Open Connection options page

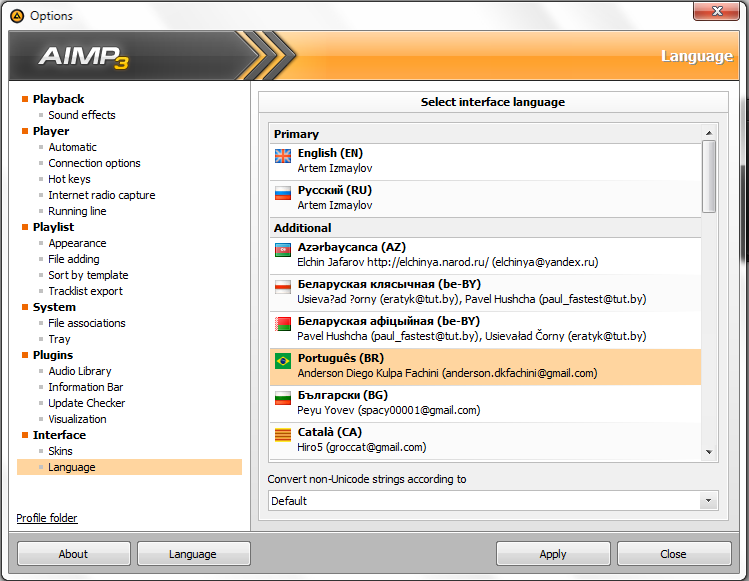(94, 163)
